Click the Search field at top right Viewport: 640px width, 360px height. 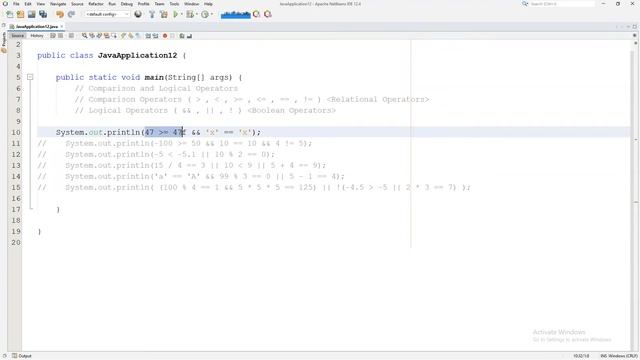click(562, 4)
